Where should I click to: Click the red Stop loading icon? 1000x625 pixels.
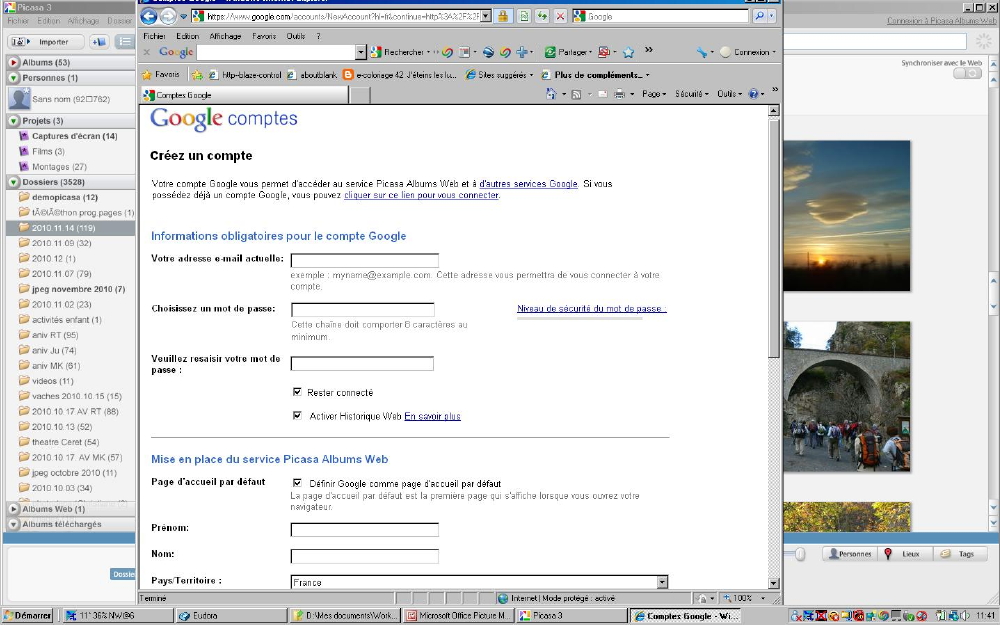coord(560,17)
